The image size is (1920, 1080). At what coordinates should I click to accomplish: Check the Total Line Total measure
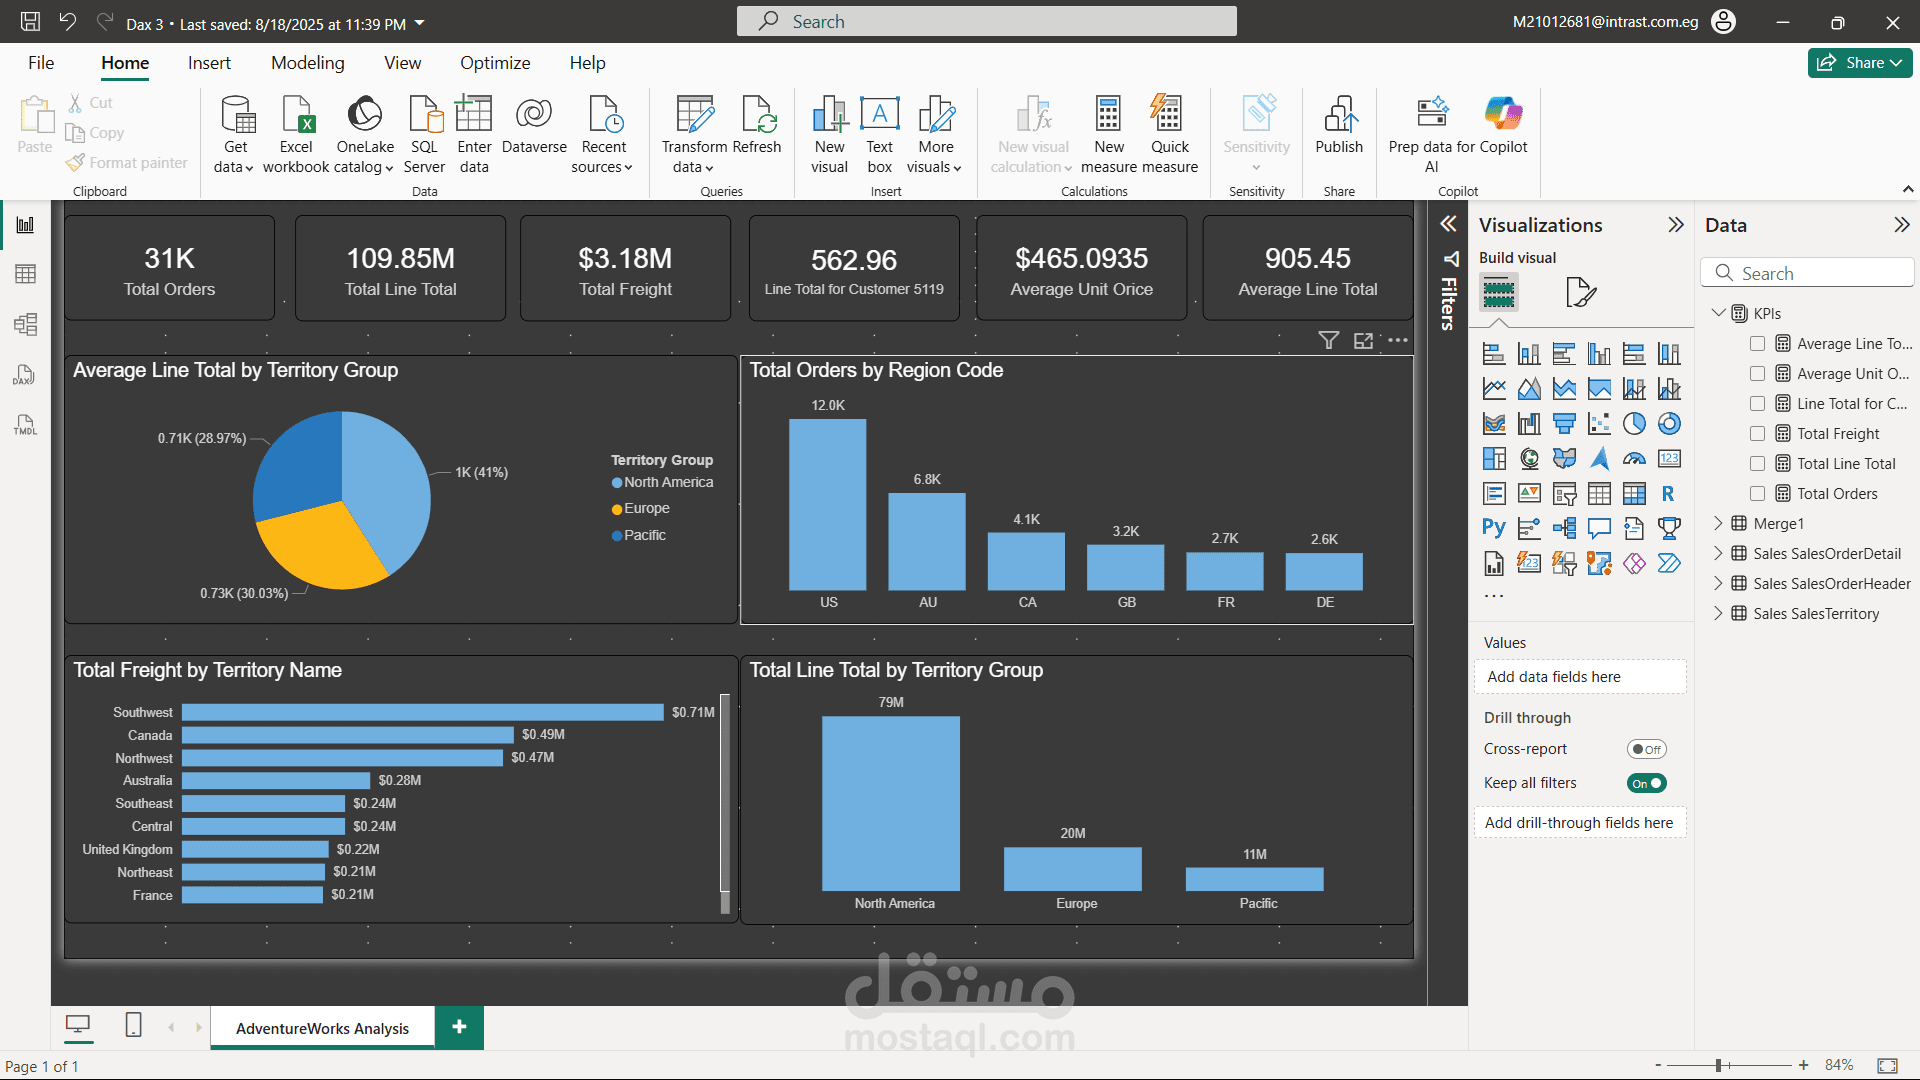1757,464
